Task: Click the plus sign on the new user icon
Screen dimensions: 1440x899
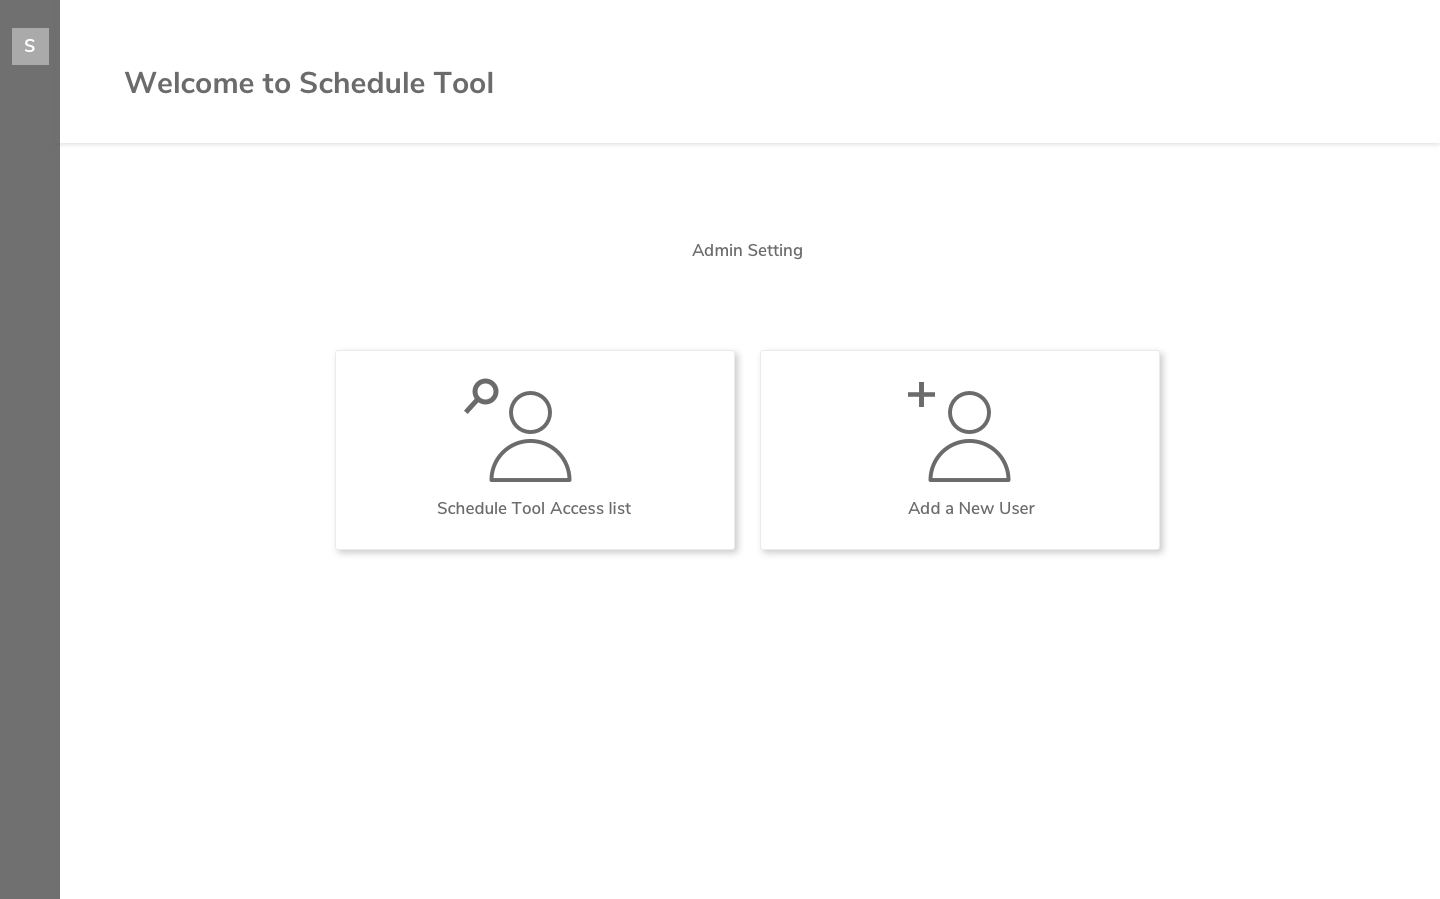Action: point(921,394)
